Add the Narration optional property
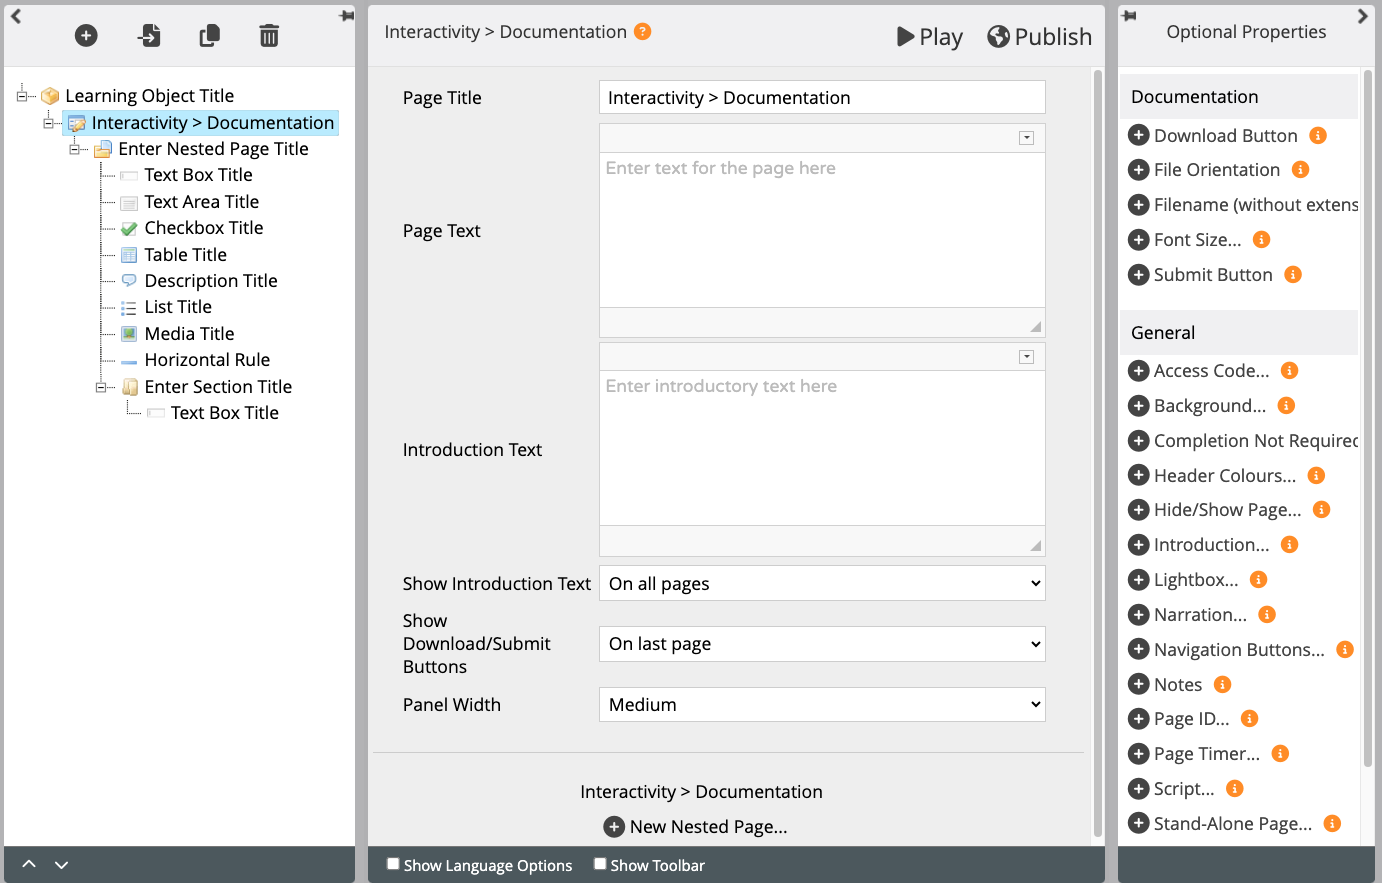1382x883 pixels. (1138, 615)
